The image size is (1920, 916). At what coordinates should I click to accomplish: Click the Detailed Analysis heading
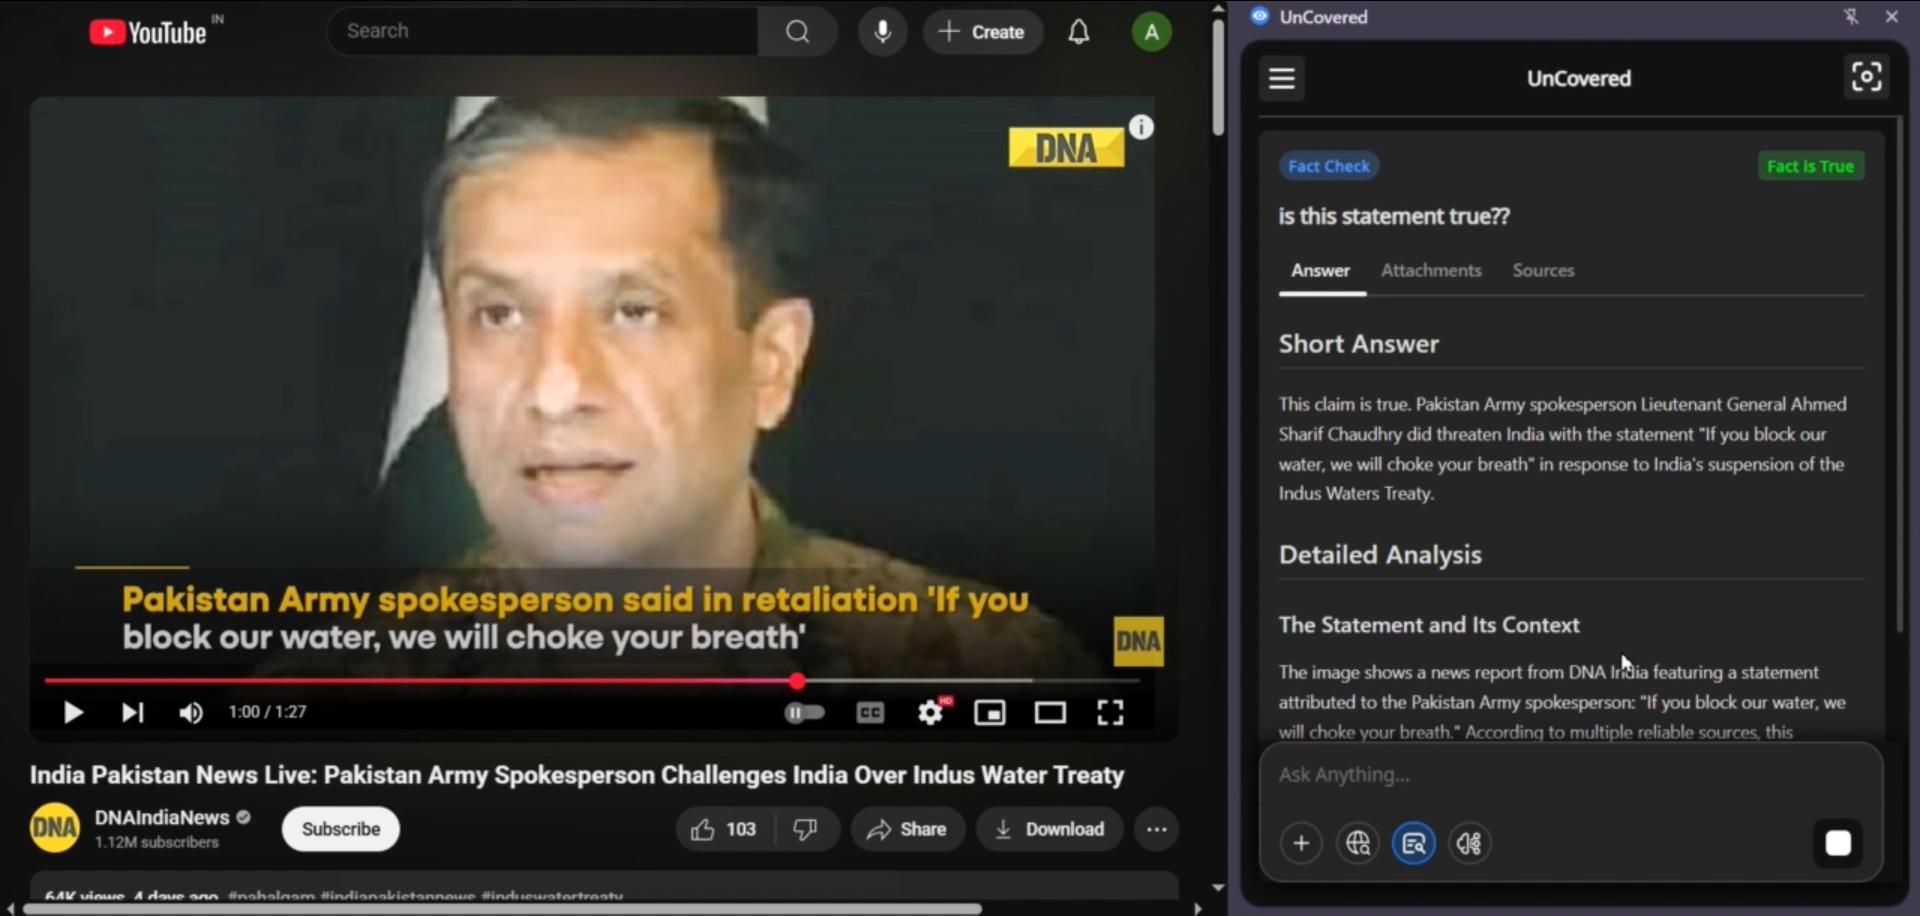click(x=1380, y=555)
